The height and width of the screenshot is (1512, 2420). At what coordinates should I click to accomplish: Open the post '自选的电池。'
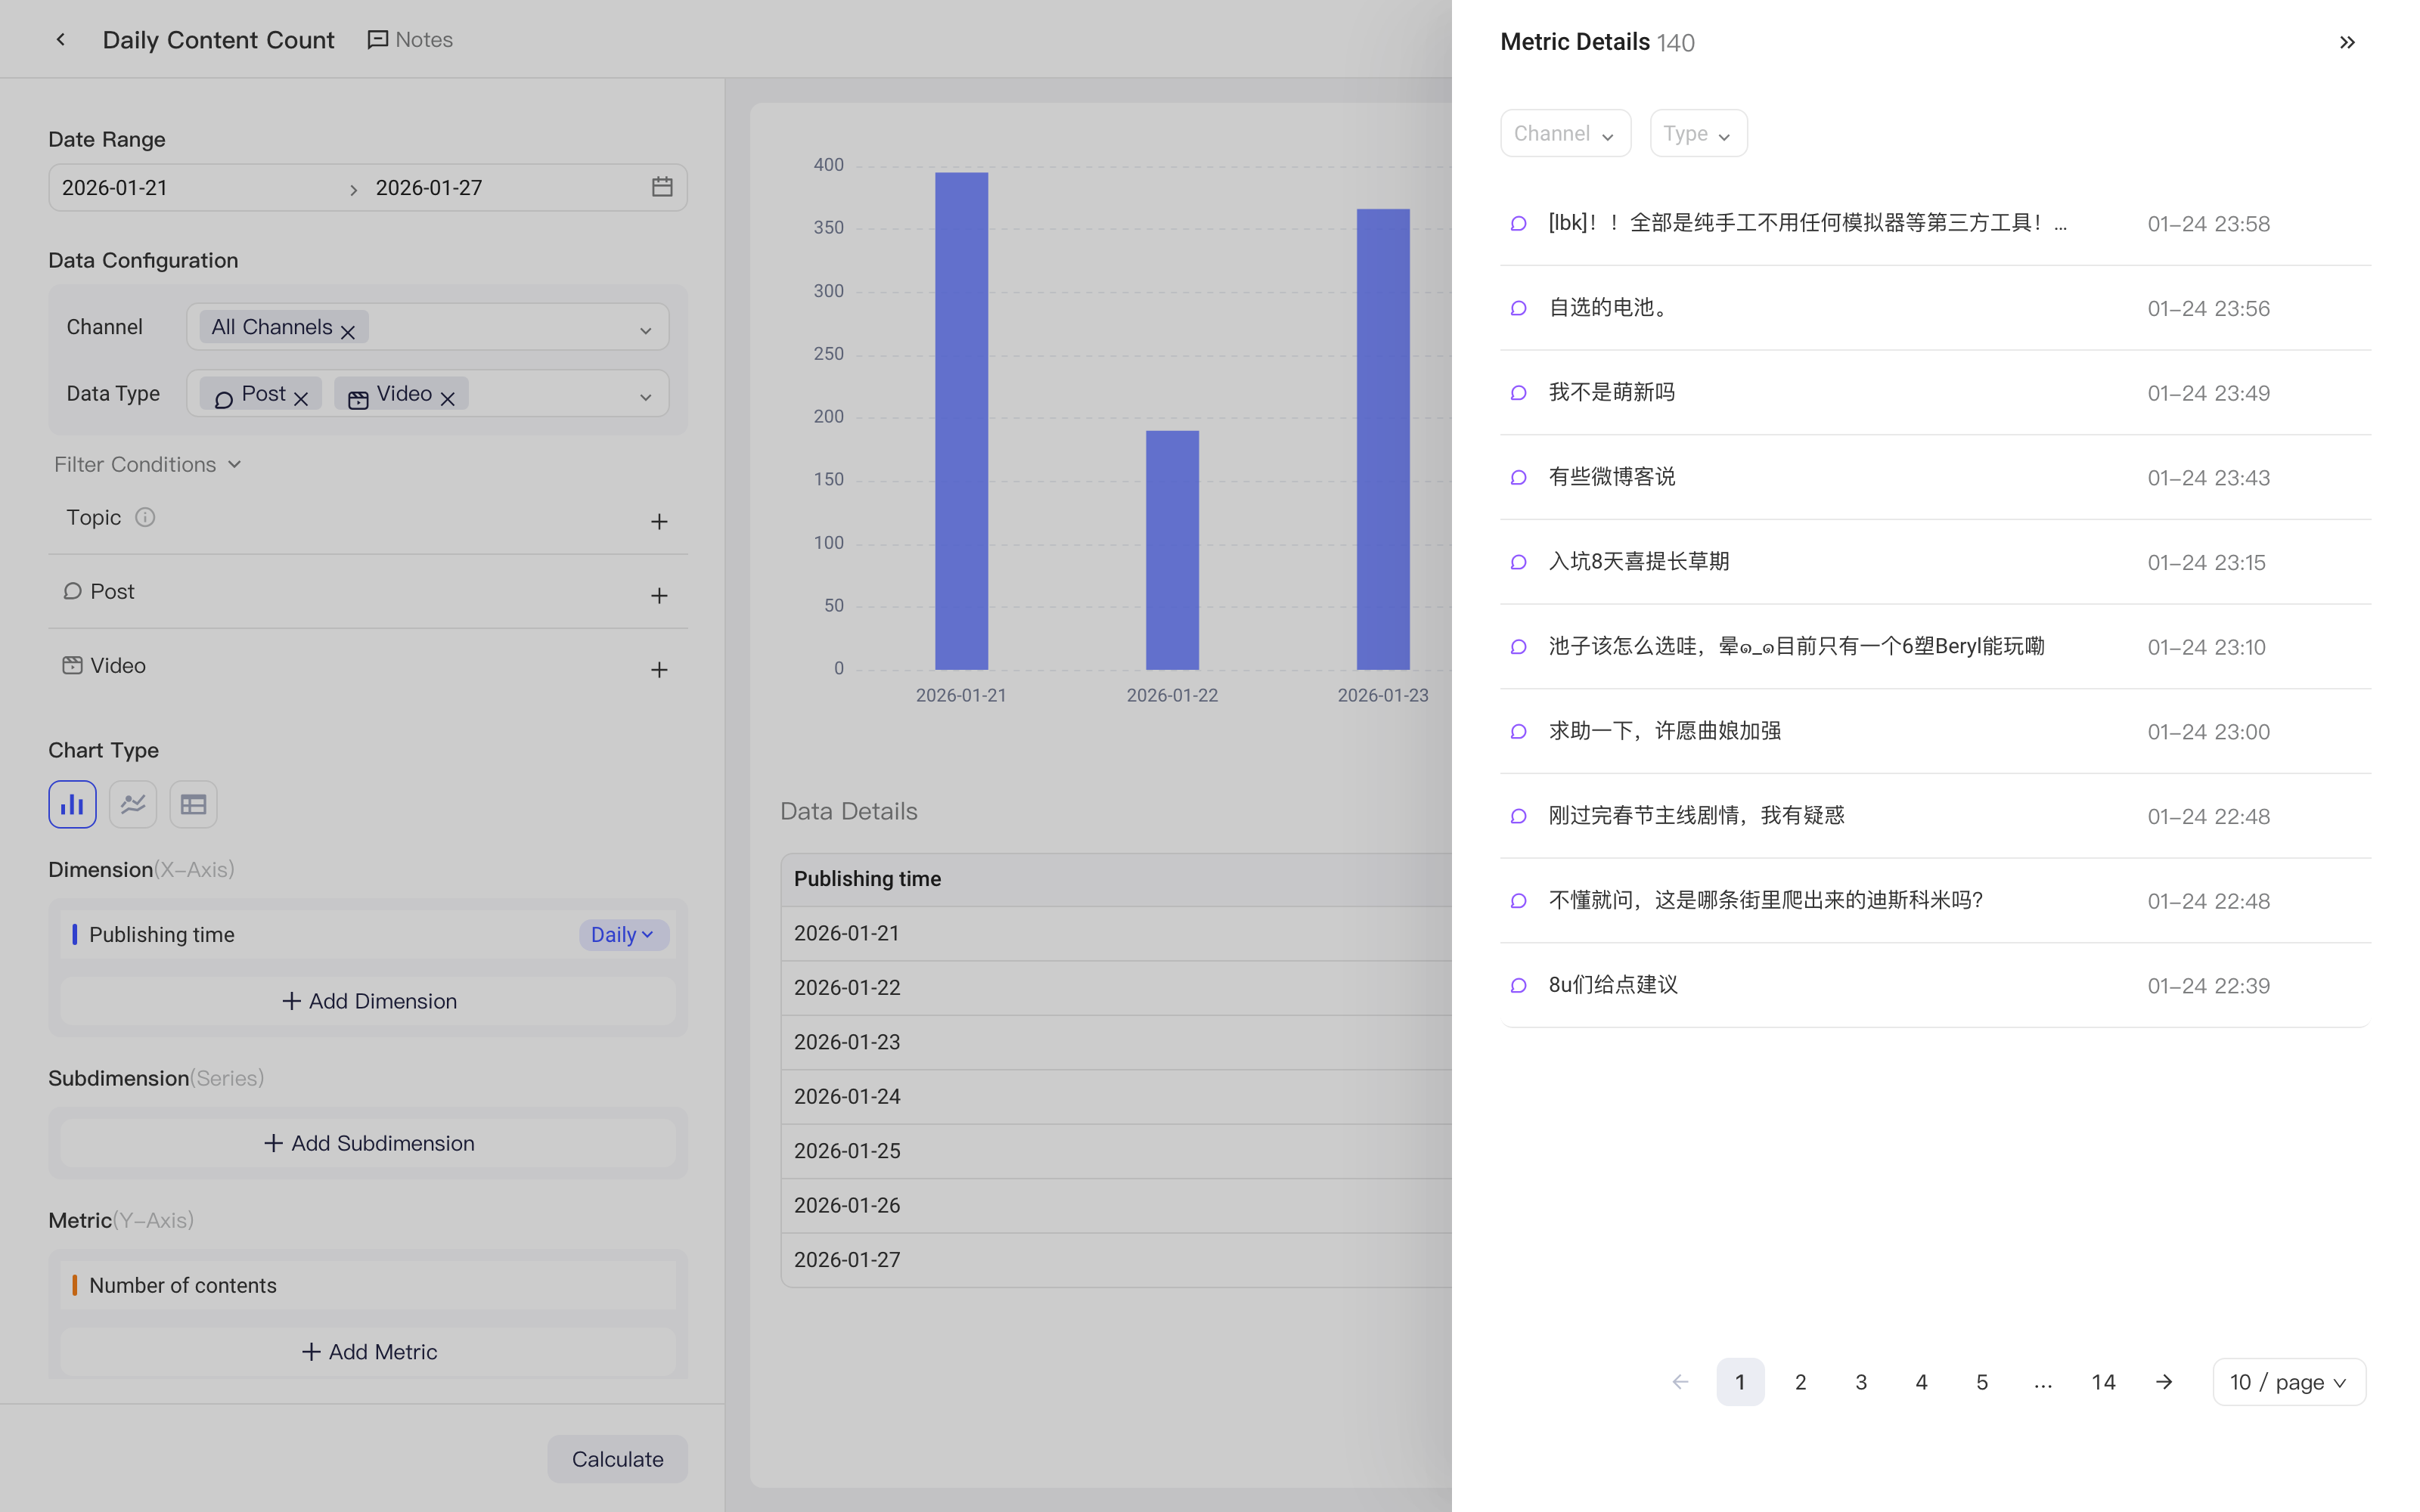point(1935,308)
